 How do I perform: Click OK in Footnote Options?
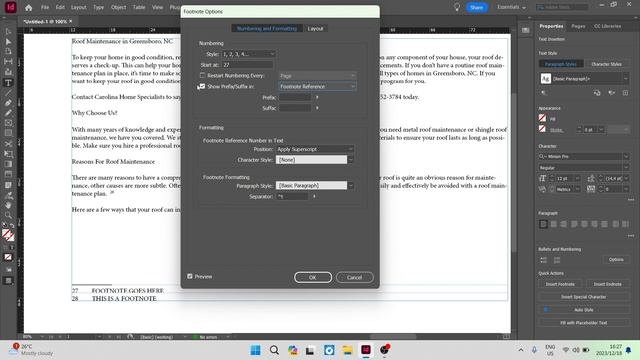[x=313, y=277]
